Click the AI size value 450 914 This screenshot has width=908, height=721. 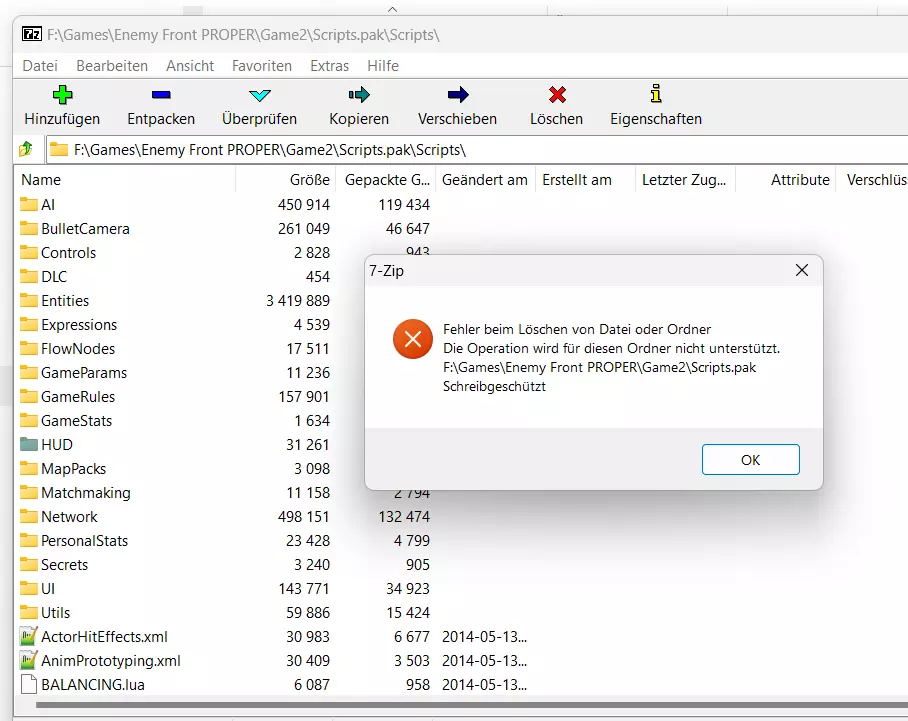[x=303, y=205]
